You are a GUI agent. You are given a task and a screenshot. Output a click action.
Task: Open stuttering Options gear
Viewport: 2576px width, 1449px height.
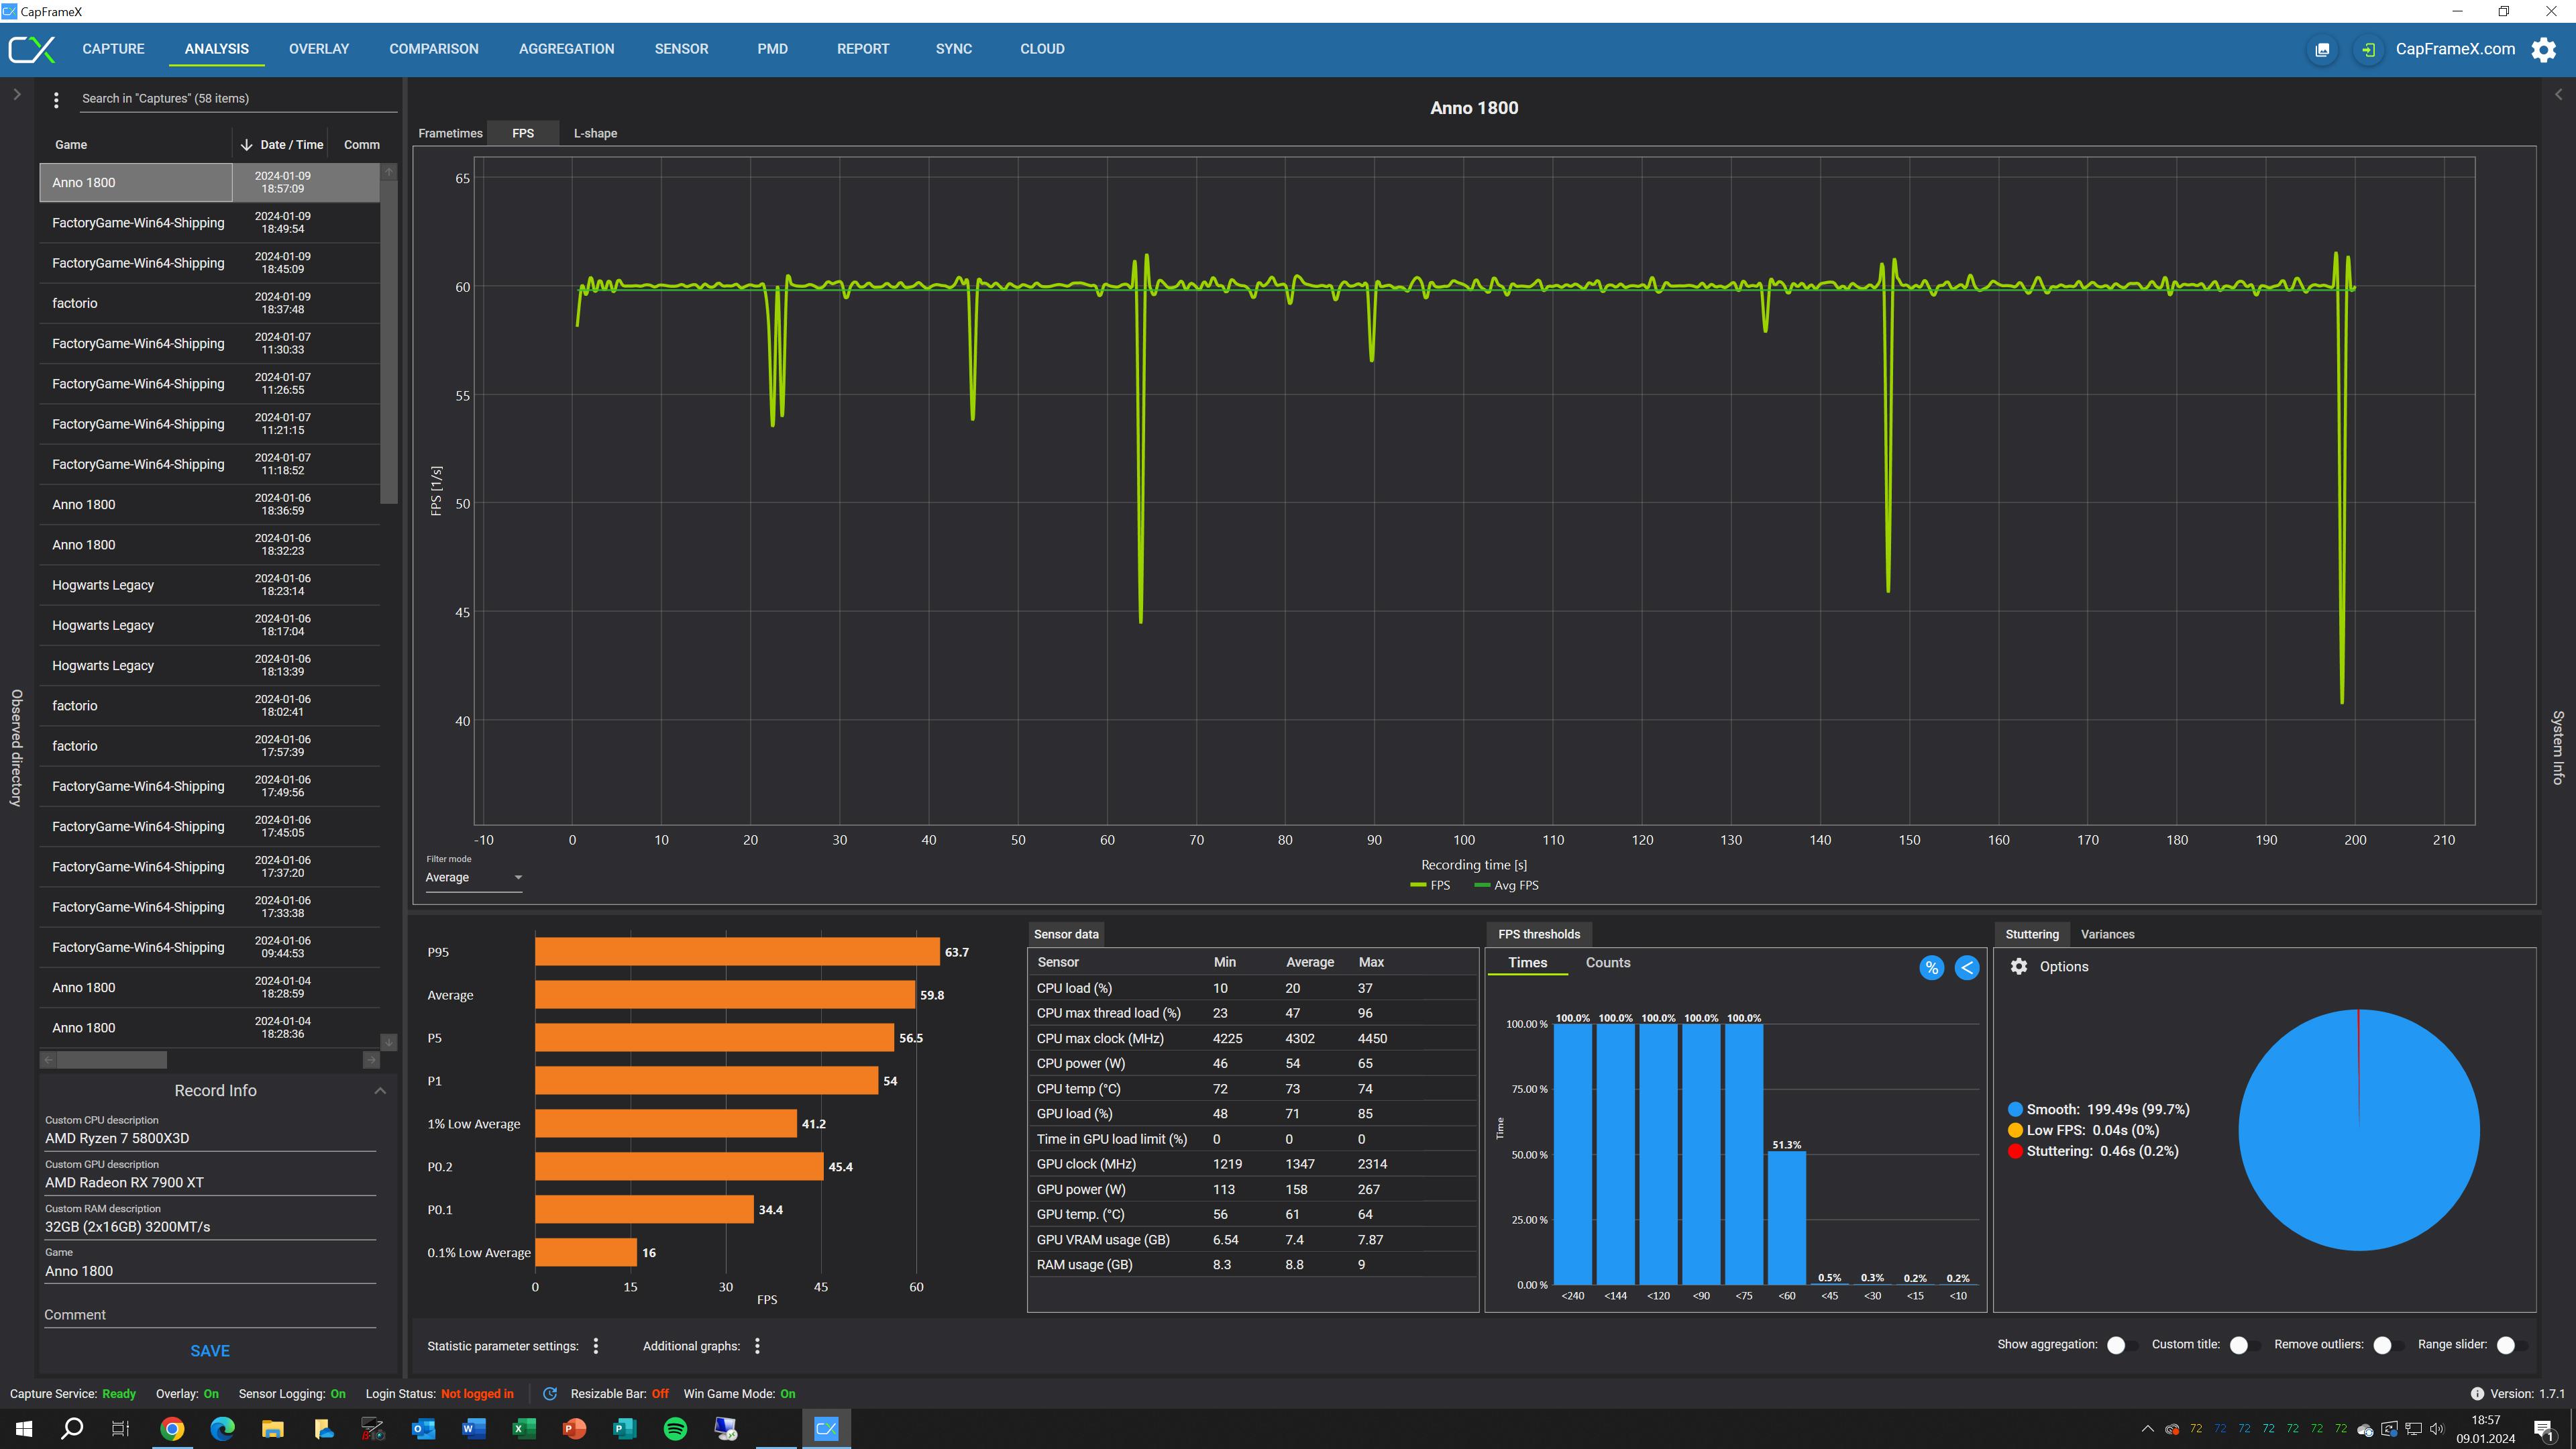[2019, 966]
